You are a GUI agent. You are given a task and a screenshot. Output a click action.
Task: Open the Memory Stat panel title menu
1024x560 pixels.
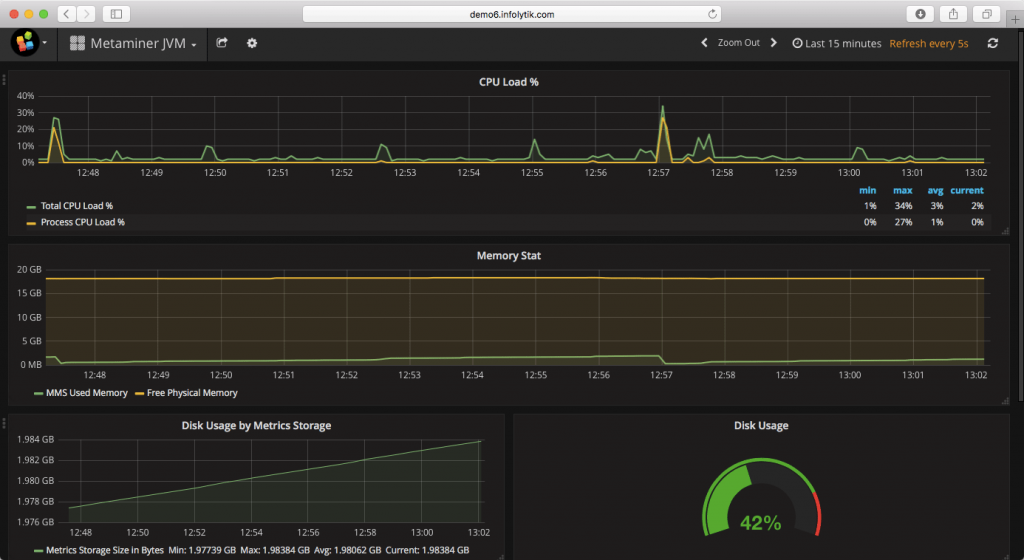click(x=508, y=256)
